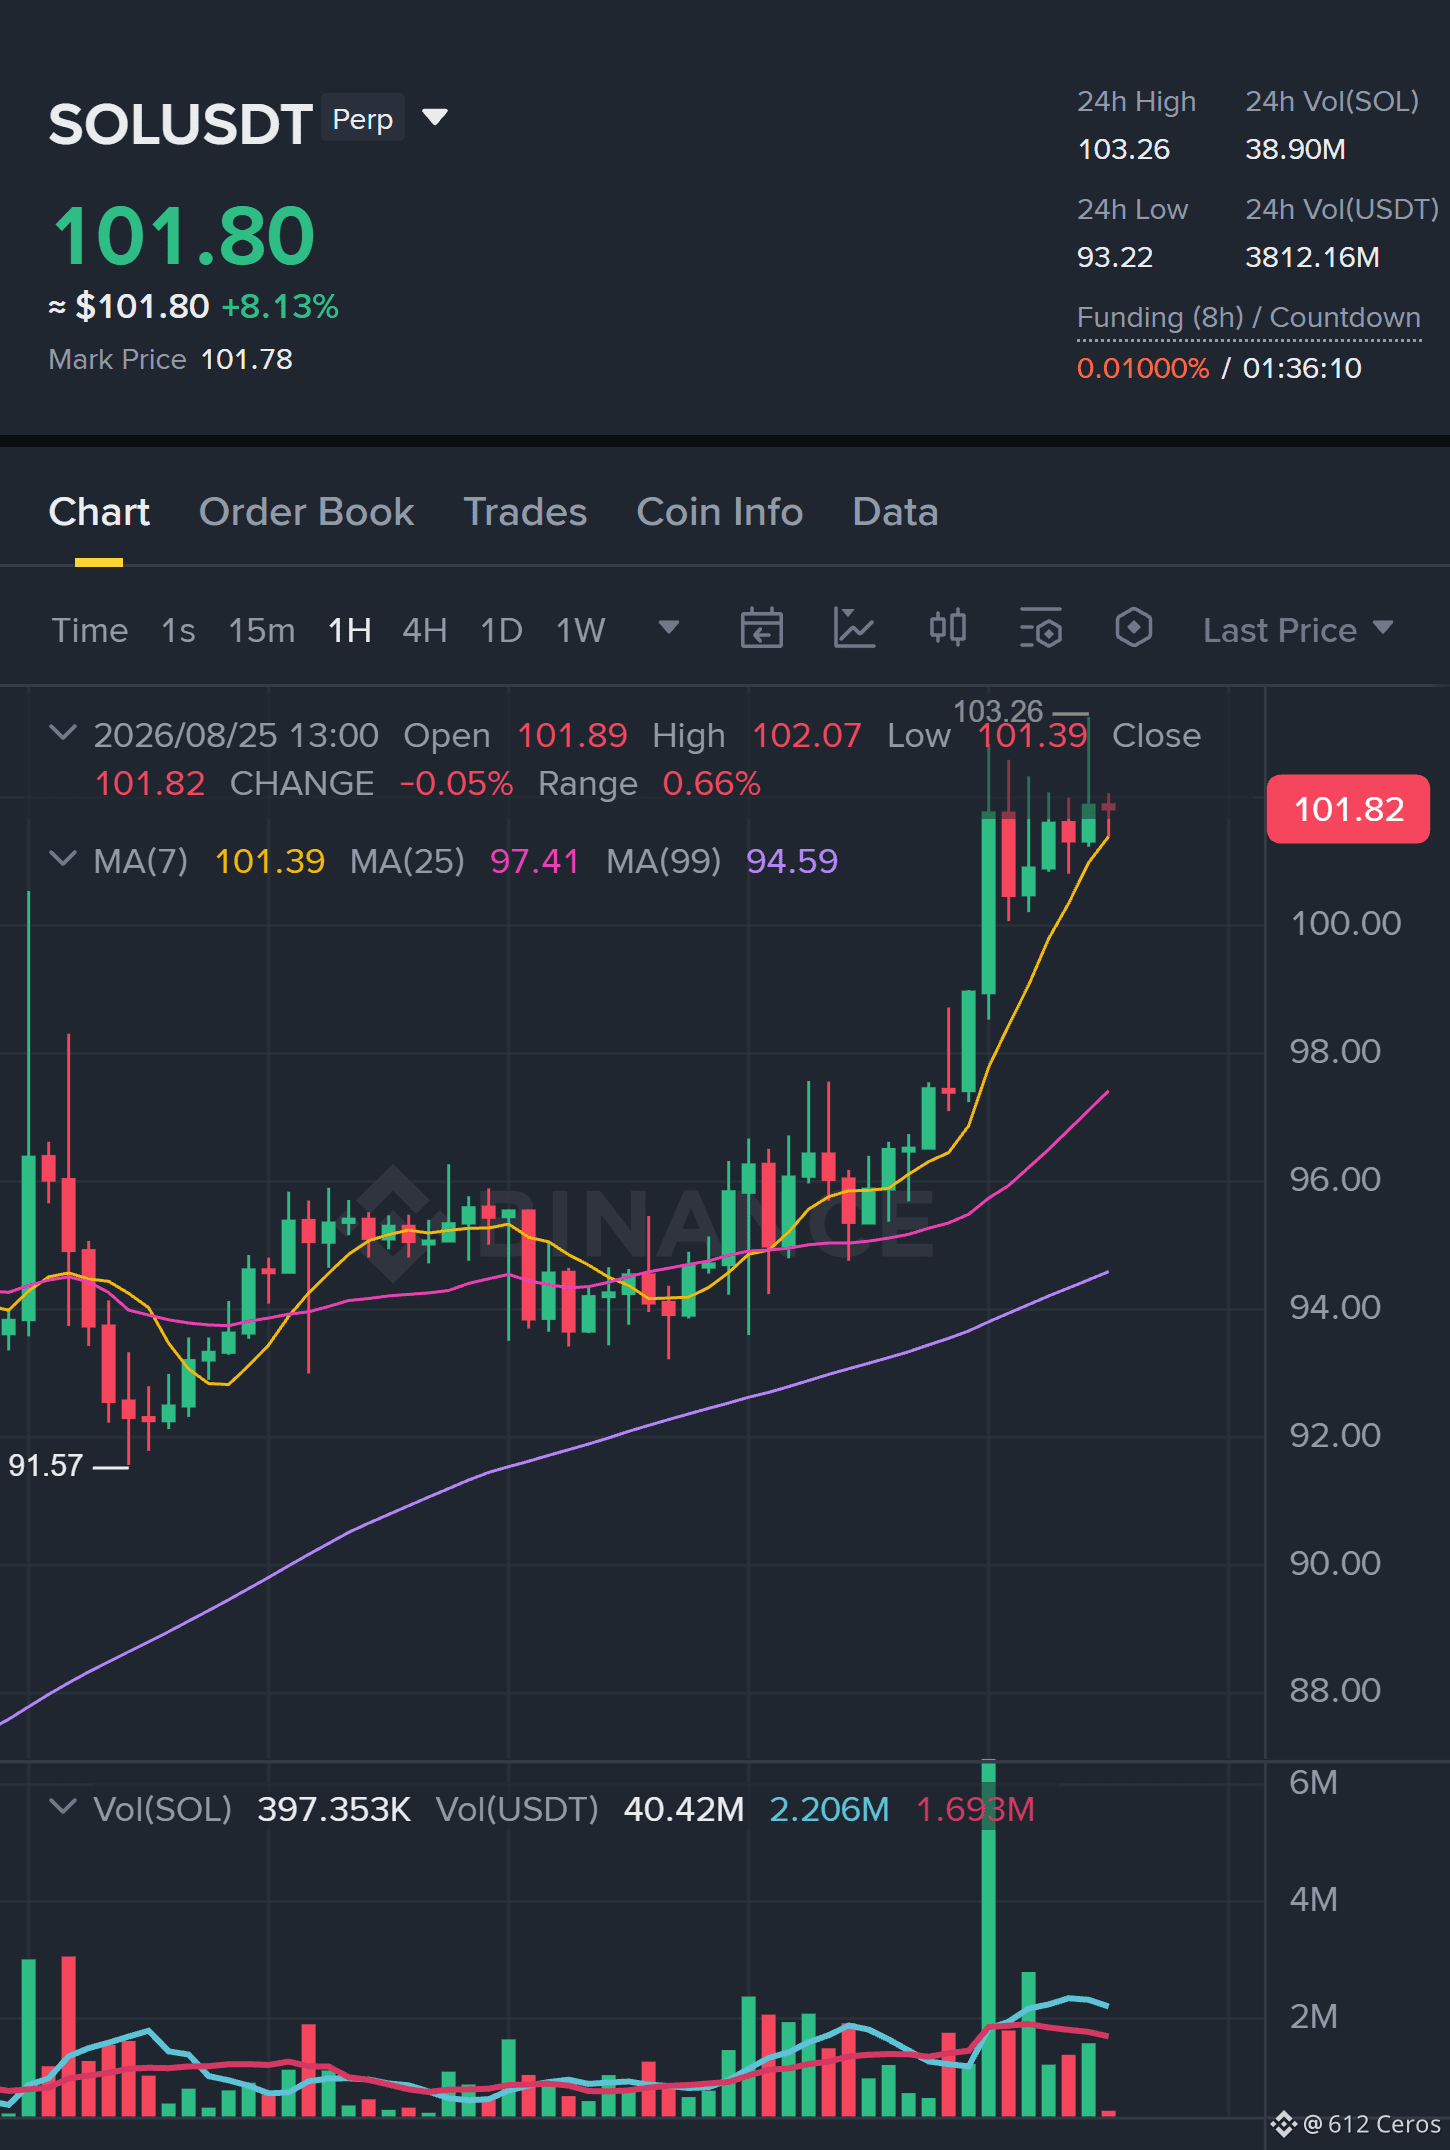Screen dimensions: 1450x2150
Task: Click the MA(7) indicator label
Action: (x=140, y=860)
